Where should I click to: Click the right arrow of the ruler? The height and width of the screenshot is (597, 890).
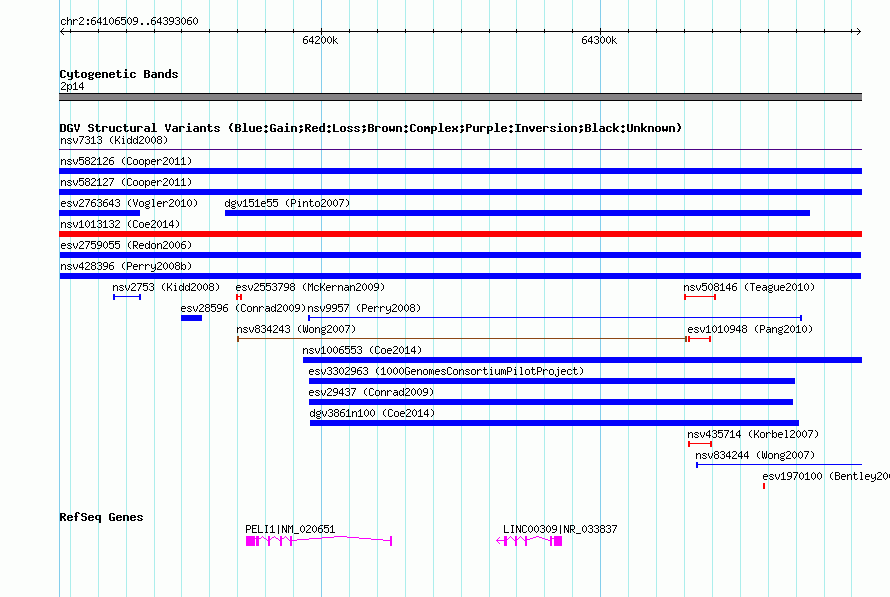858,31
